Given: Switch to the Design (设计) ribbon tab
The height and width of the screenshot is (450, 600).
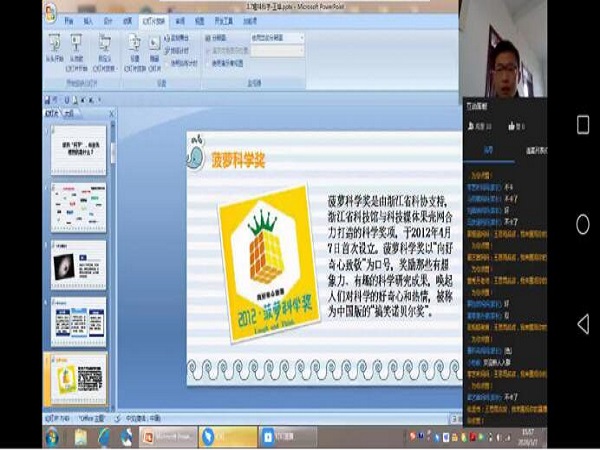Looking at the screenshot, I should click(x=108, y=21).
